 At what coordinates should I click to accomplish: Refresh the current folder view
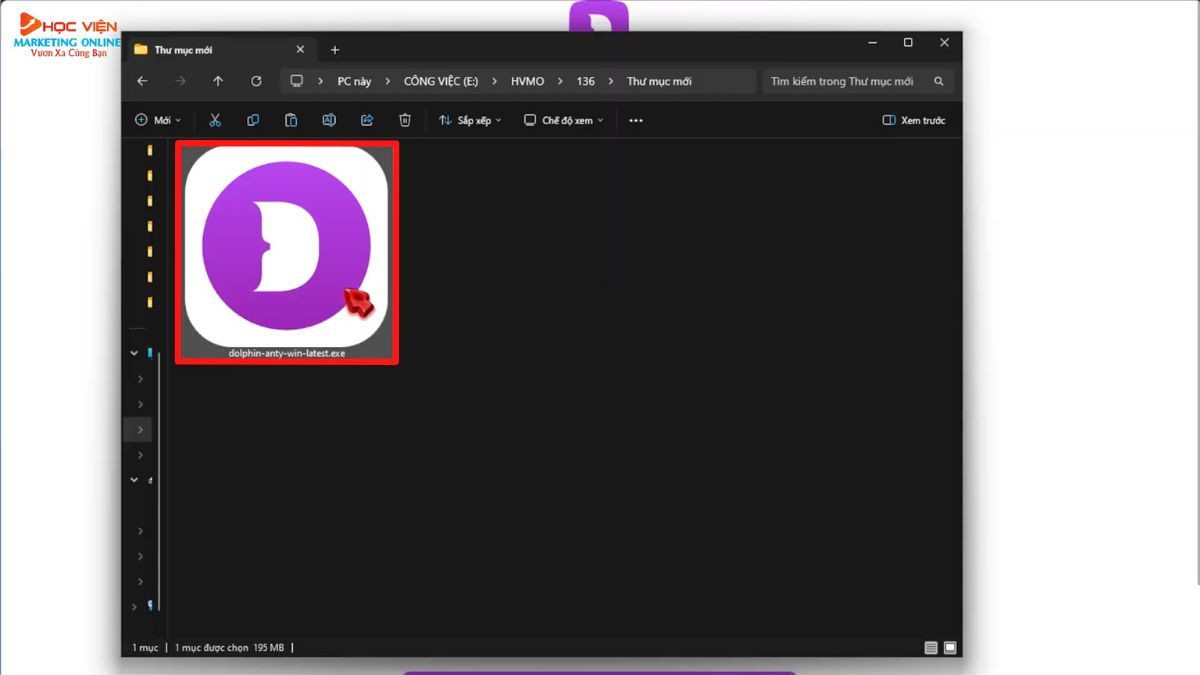click(256, 81)
